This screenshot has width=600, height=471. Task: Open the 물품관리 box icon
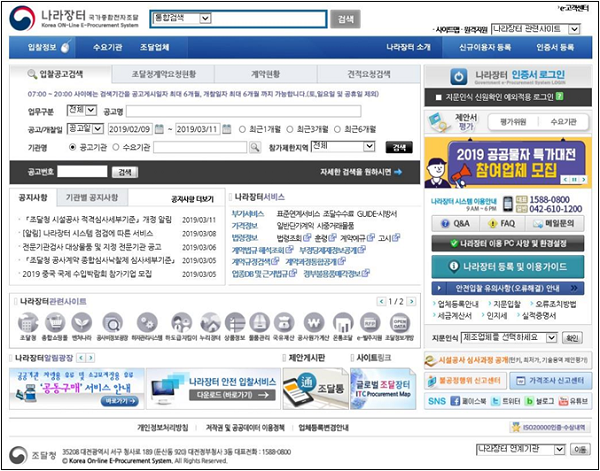259,323
